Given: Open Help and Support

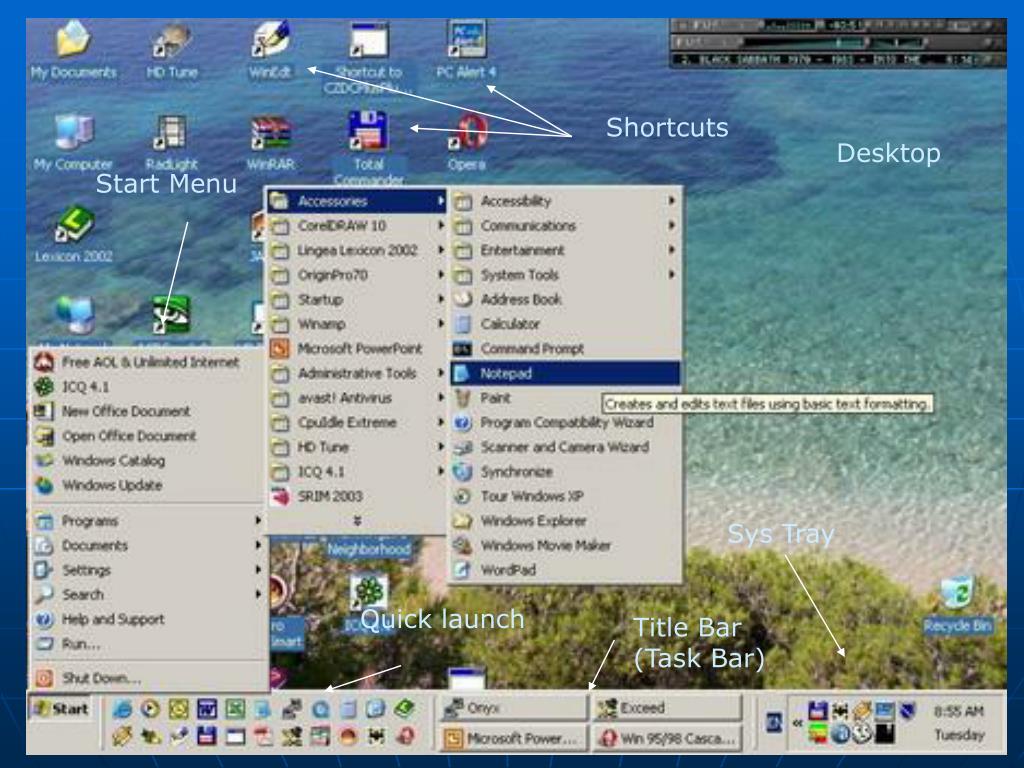Looking at the screenshot, I should pyautogui.click(x=148, y=619).
